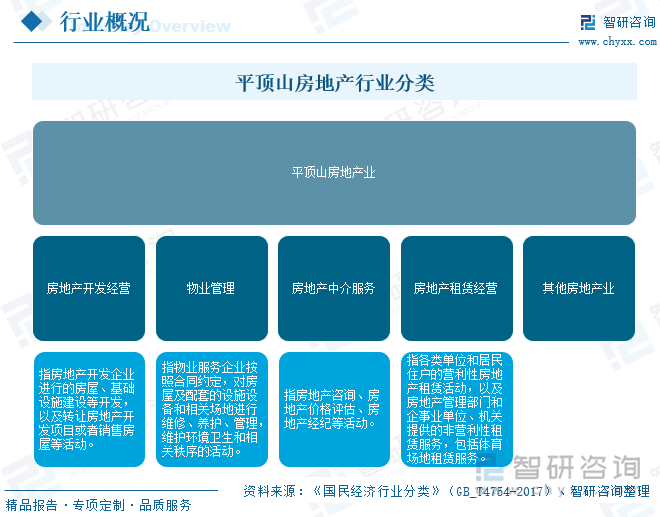The height and width of the screenshot is (517, 660).
Task: Click the 精品报告·专项定制·品质服务 slogan
Action: [x=98, y=505]
